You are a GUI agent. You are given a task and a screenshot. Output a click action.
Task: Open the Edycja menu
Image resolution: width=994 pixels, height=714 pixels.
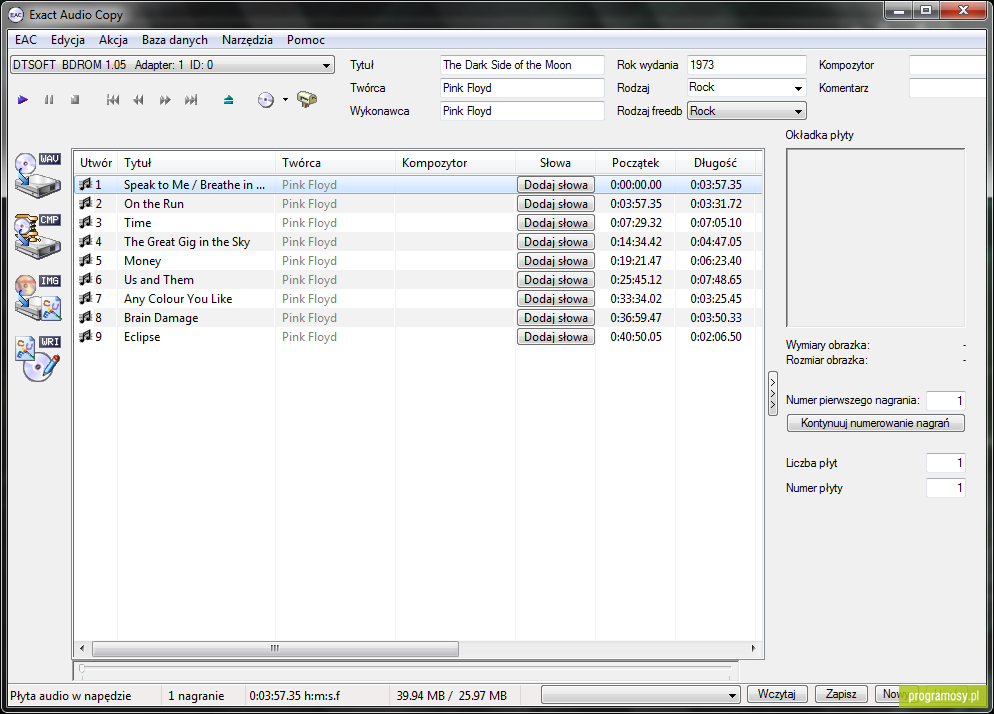tap(68, 39)
